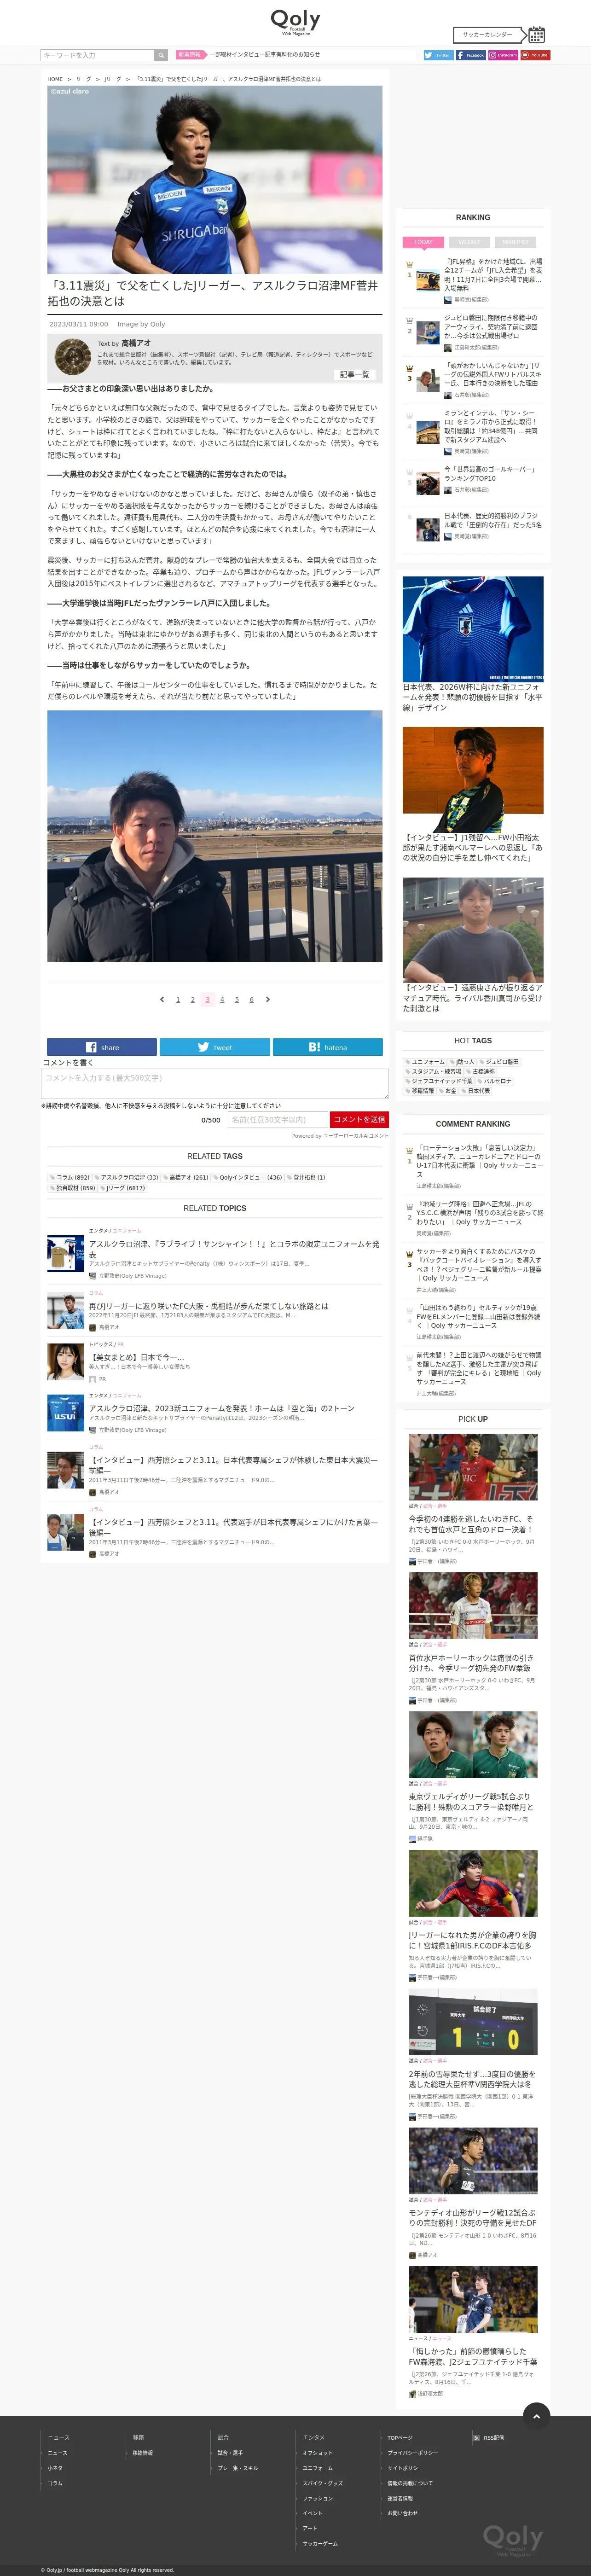
Task: Open 西芳照シェフ interview 前編 article
Action: tap(233, 1465)
